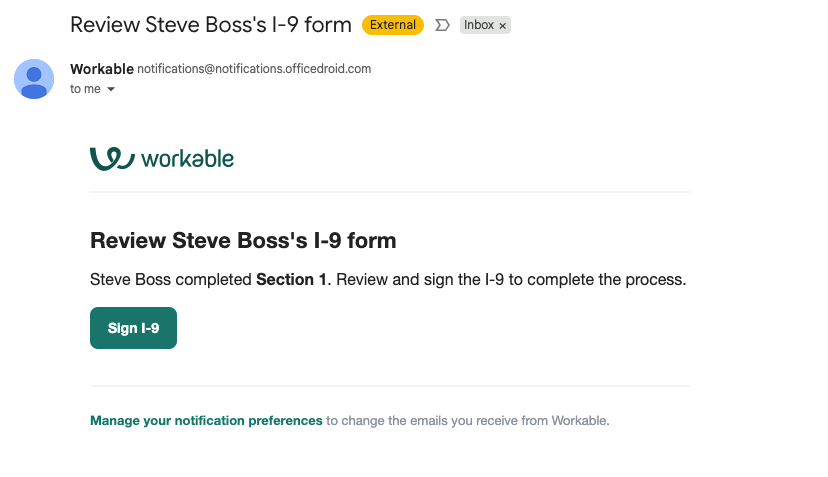Expand recipient details arrow beside 'to me'

[x=111, y=90]
